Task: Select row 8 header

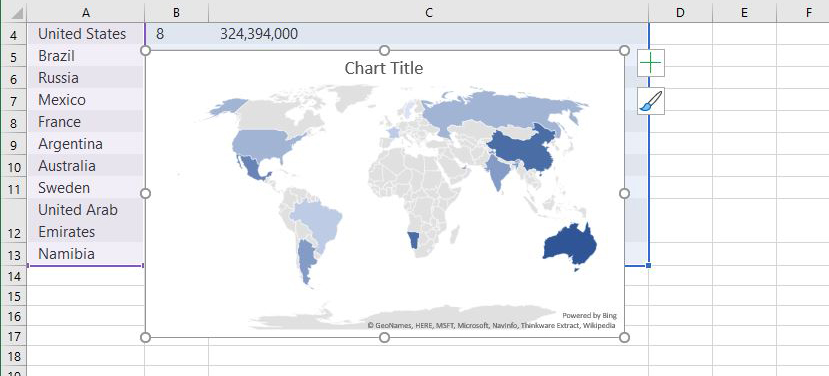Action: point(14,122)
